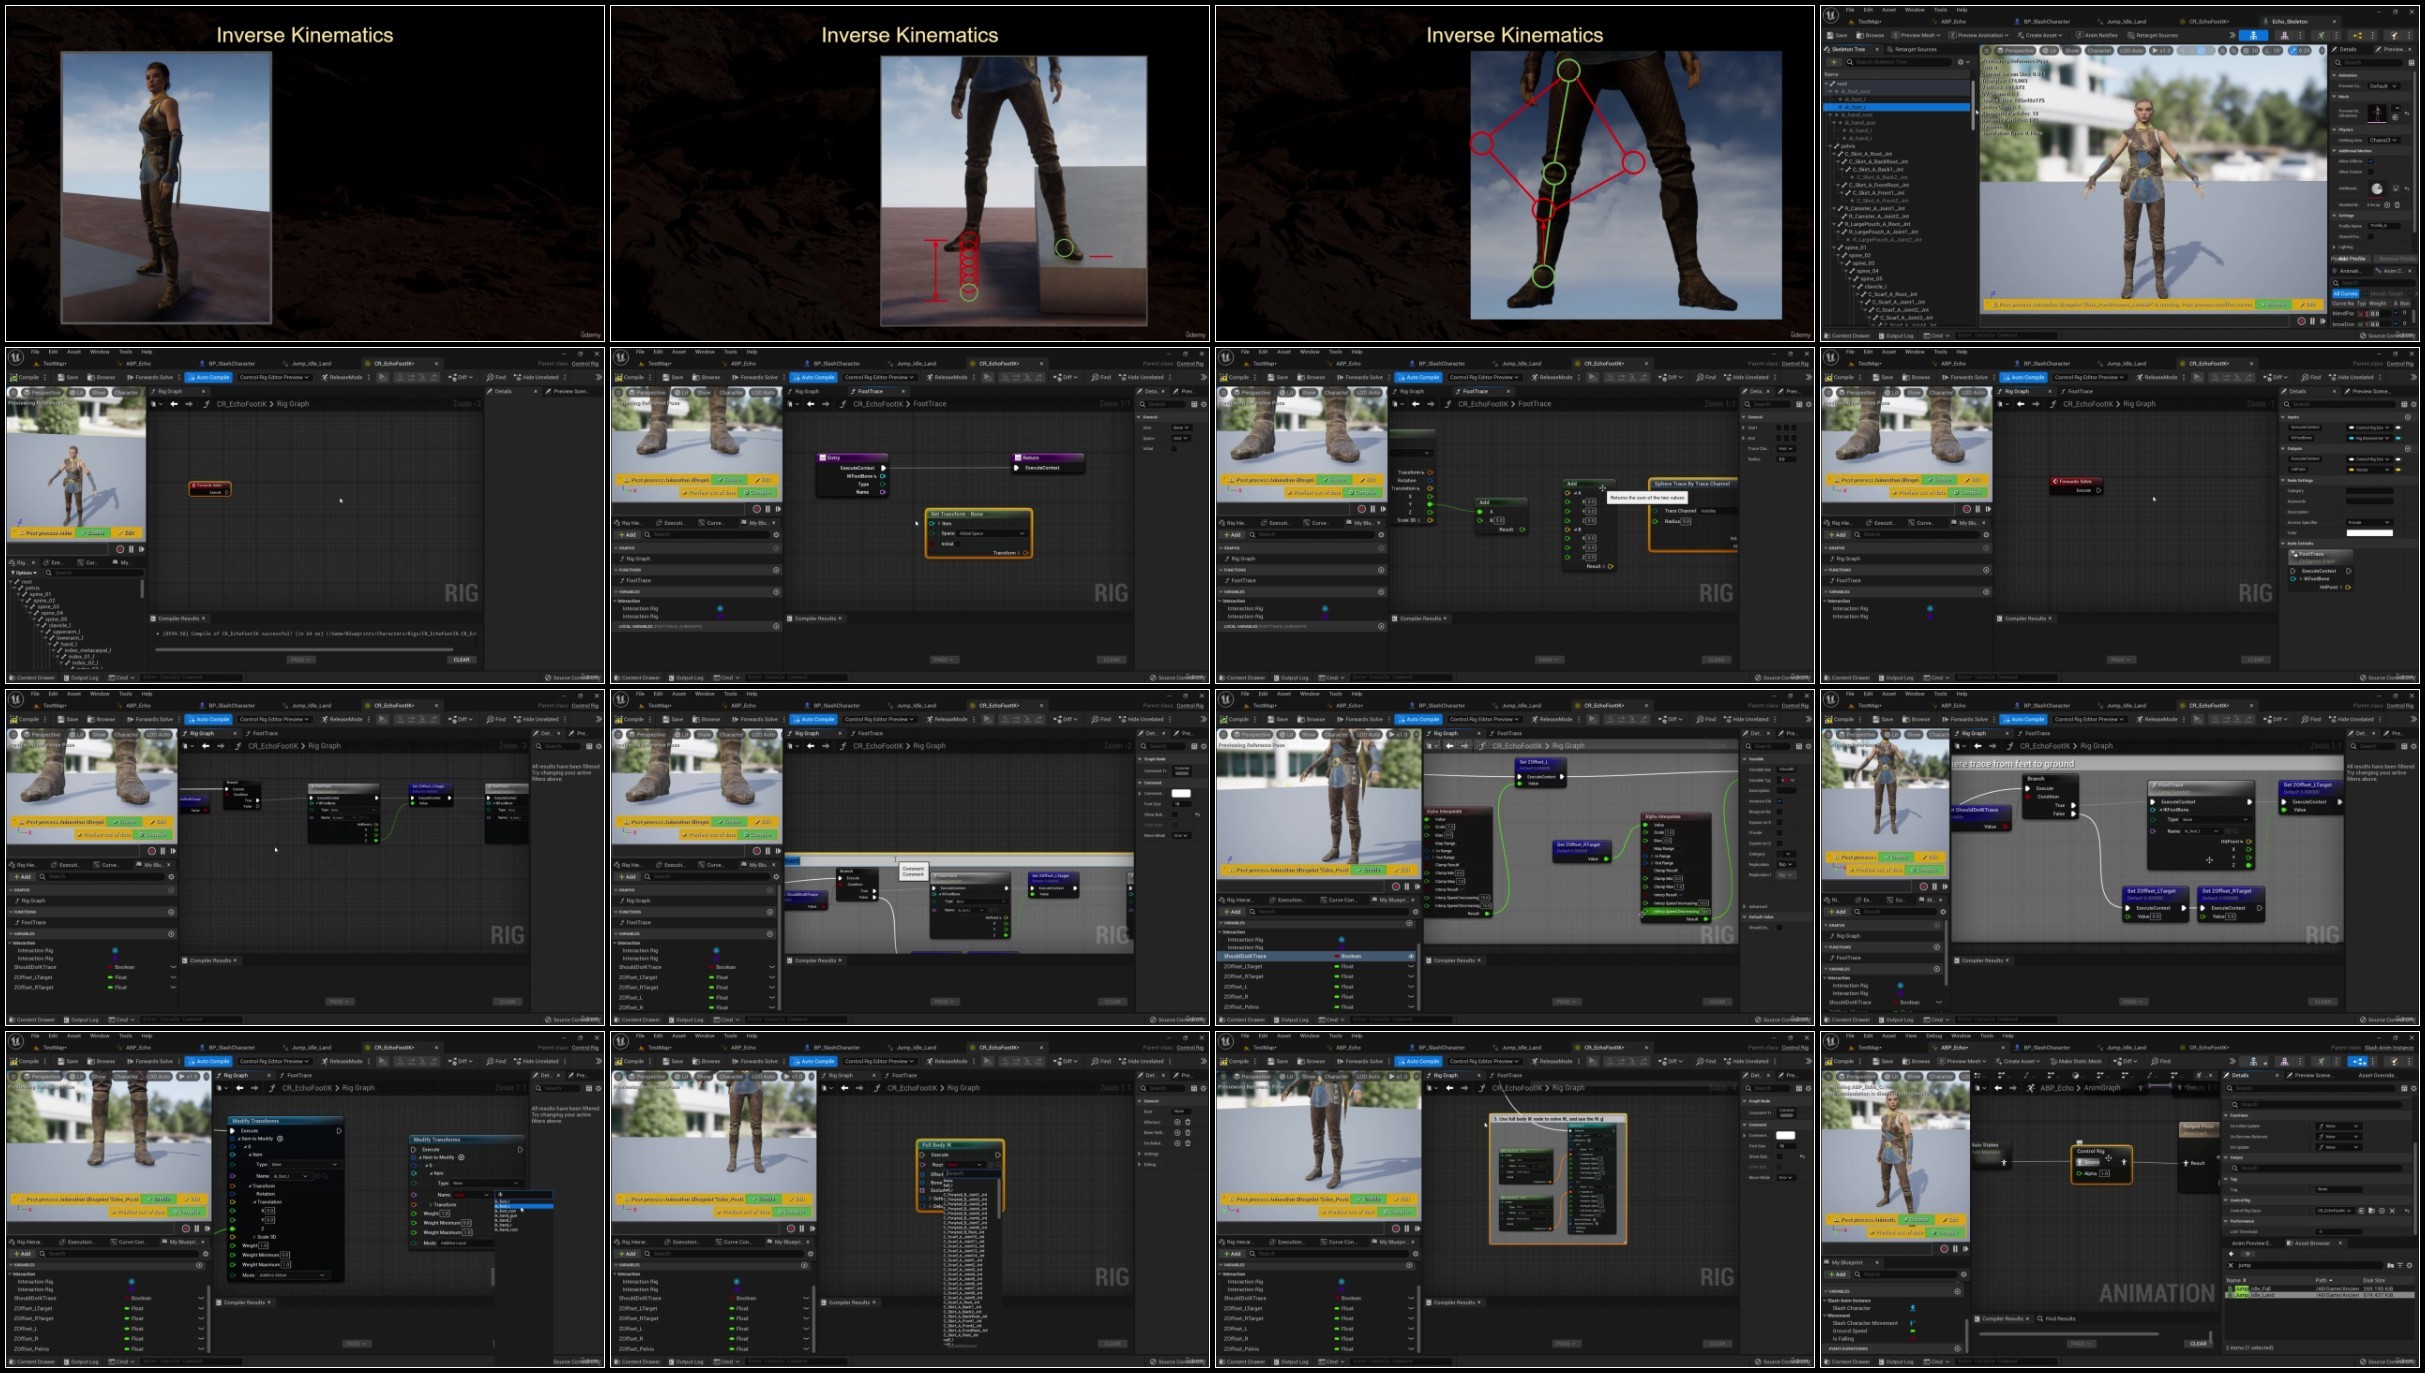Click the green add bone icon in Skeleton Tree

1836,62
